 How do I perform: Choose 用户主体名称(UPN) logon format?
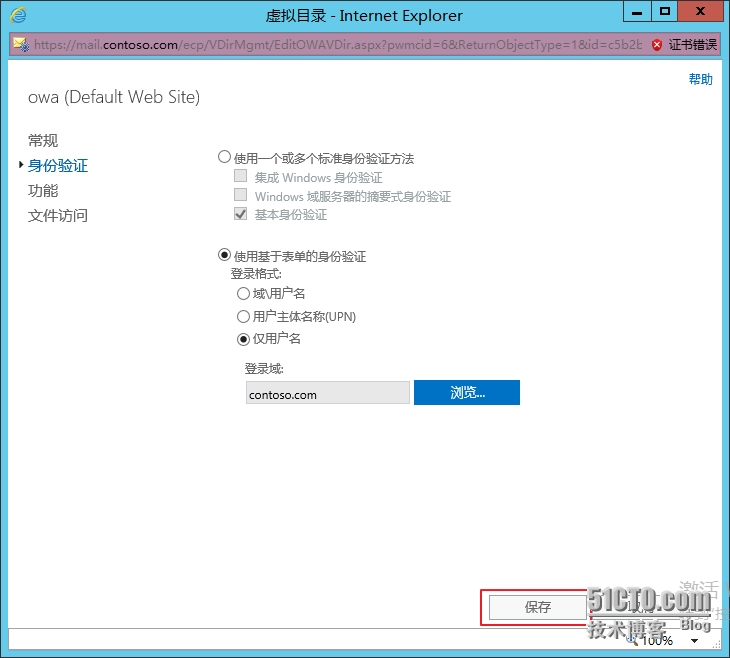pos(243,316)
